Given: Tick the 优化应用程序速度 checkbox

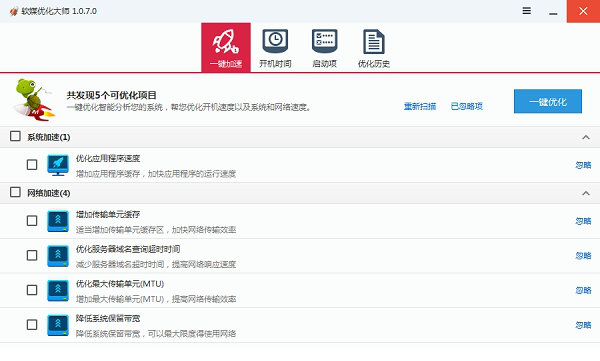Looking at the screenshot, I should 32,165.
